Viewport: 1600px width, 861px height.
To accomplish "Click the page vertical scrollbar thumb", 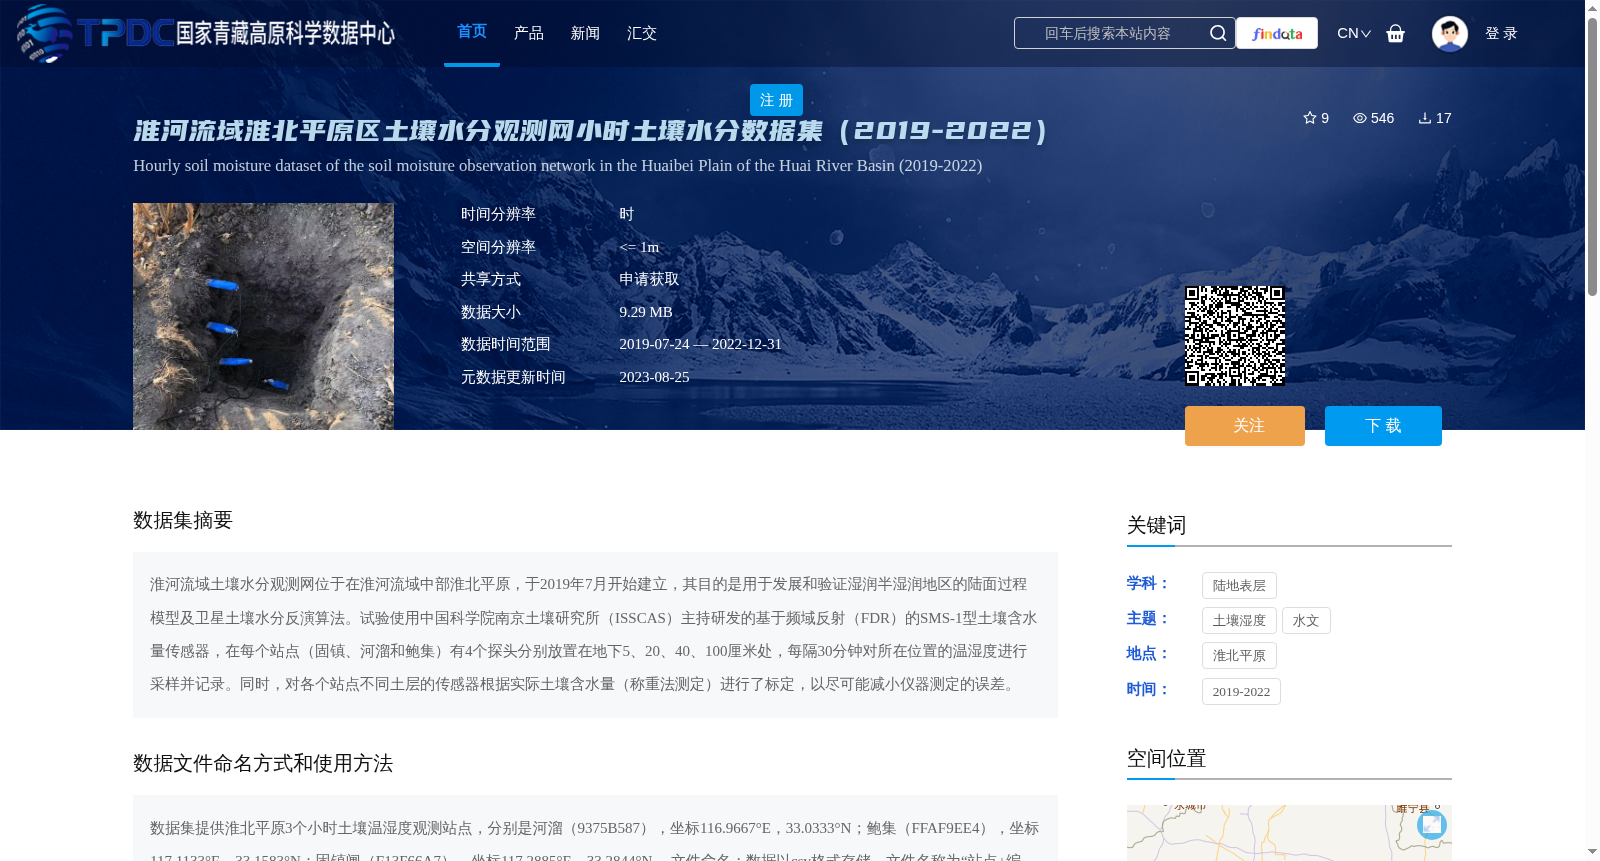I will [x=1592, y=156].
